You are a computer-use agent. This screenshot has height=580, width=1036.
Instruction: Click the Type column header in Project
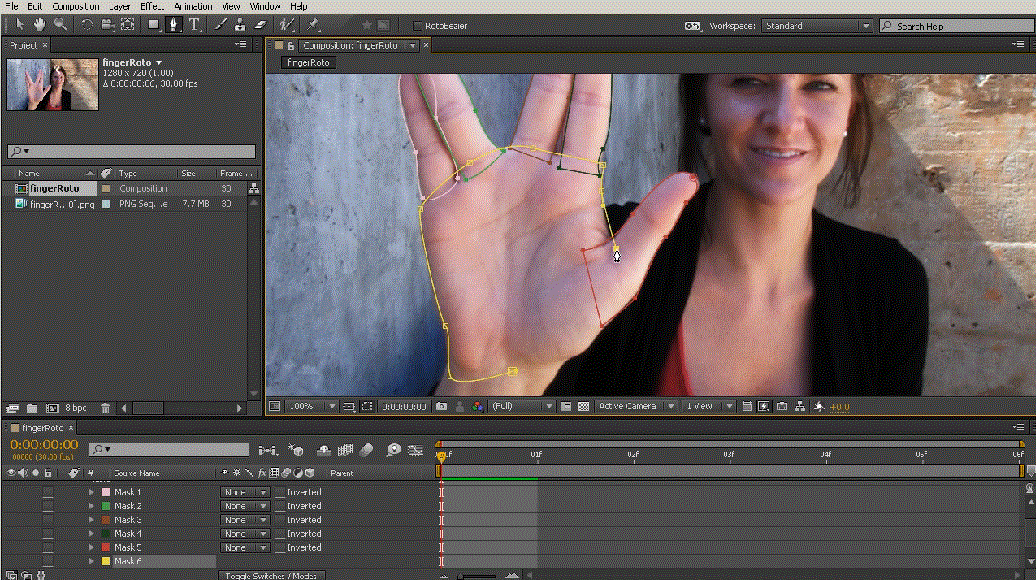(x=128, y=173)
